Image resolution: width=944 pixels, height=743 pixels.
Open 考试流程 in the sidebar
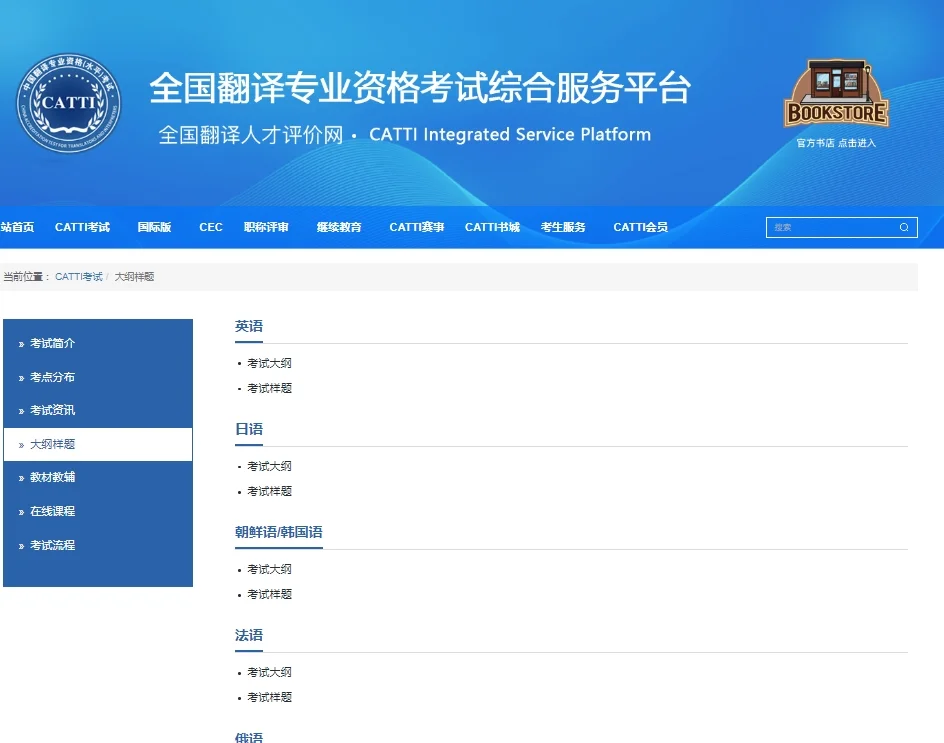[98, 545]
